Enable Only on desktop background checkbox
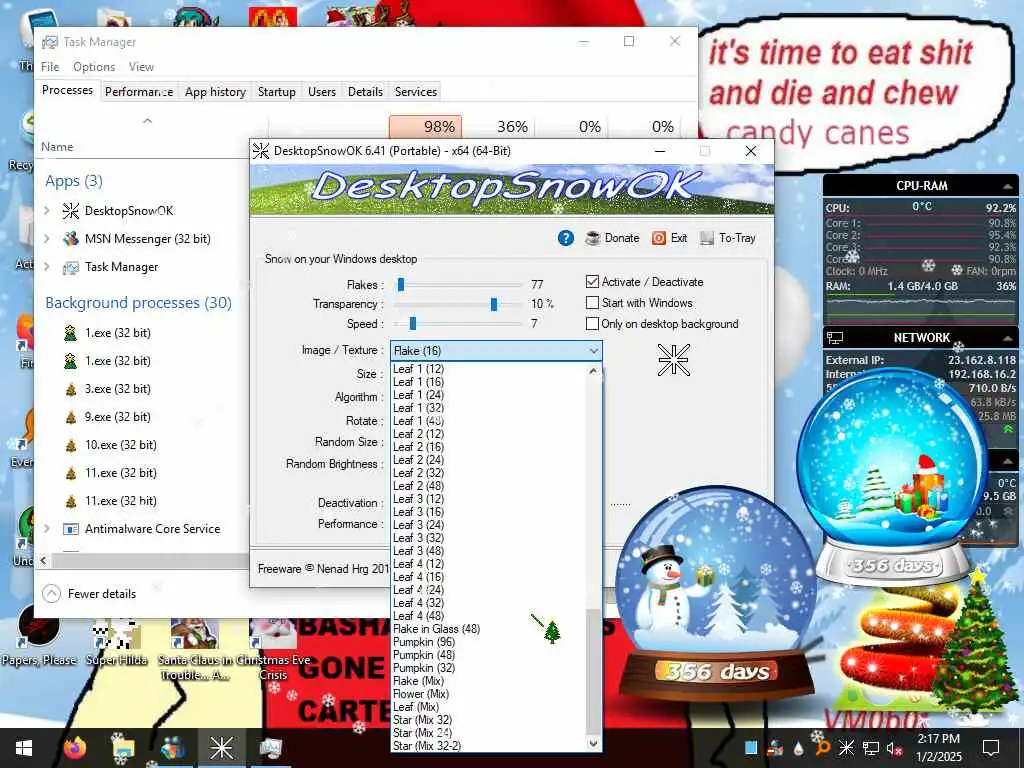Image resolution: width=1024 pixels, height=768 pixels. point(592,324)
